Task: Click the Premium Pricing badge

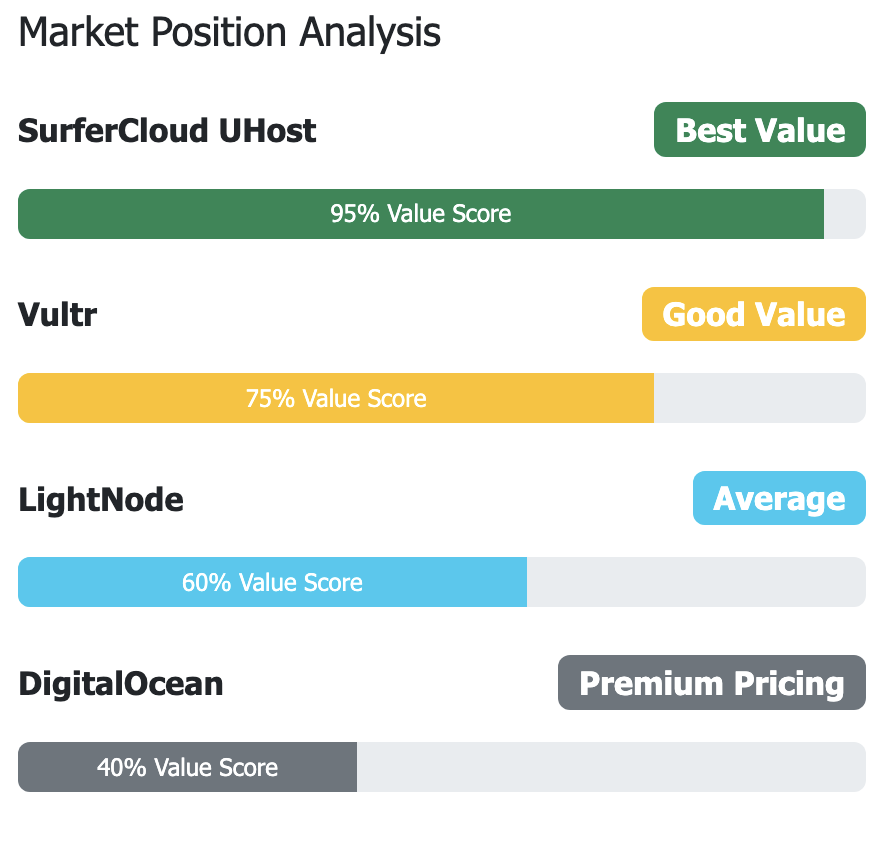Action: (712, 682)
